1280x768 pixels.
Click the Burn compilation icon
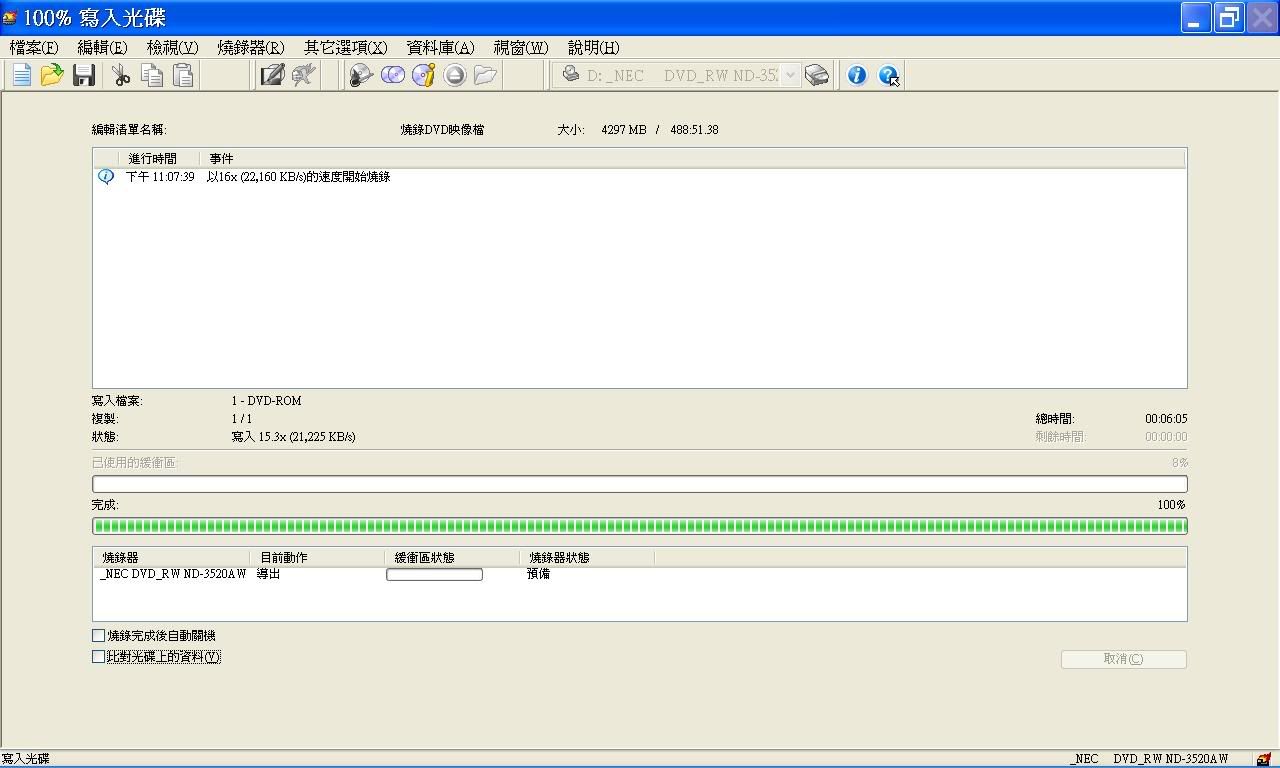pyautogui.click(x=361, y=75)
